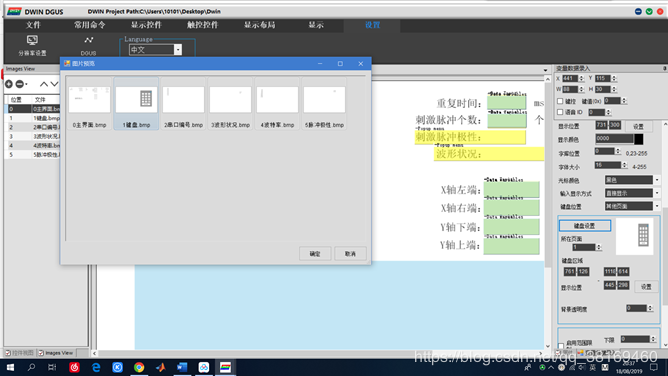Adjust the Y coordinate stepper

pyautogui.click(x=613, y=78)
